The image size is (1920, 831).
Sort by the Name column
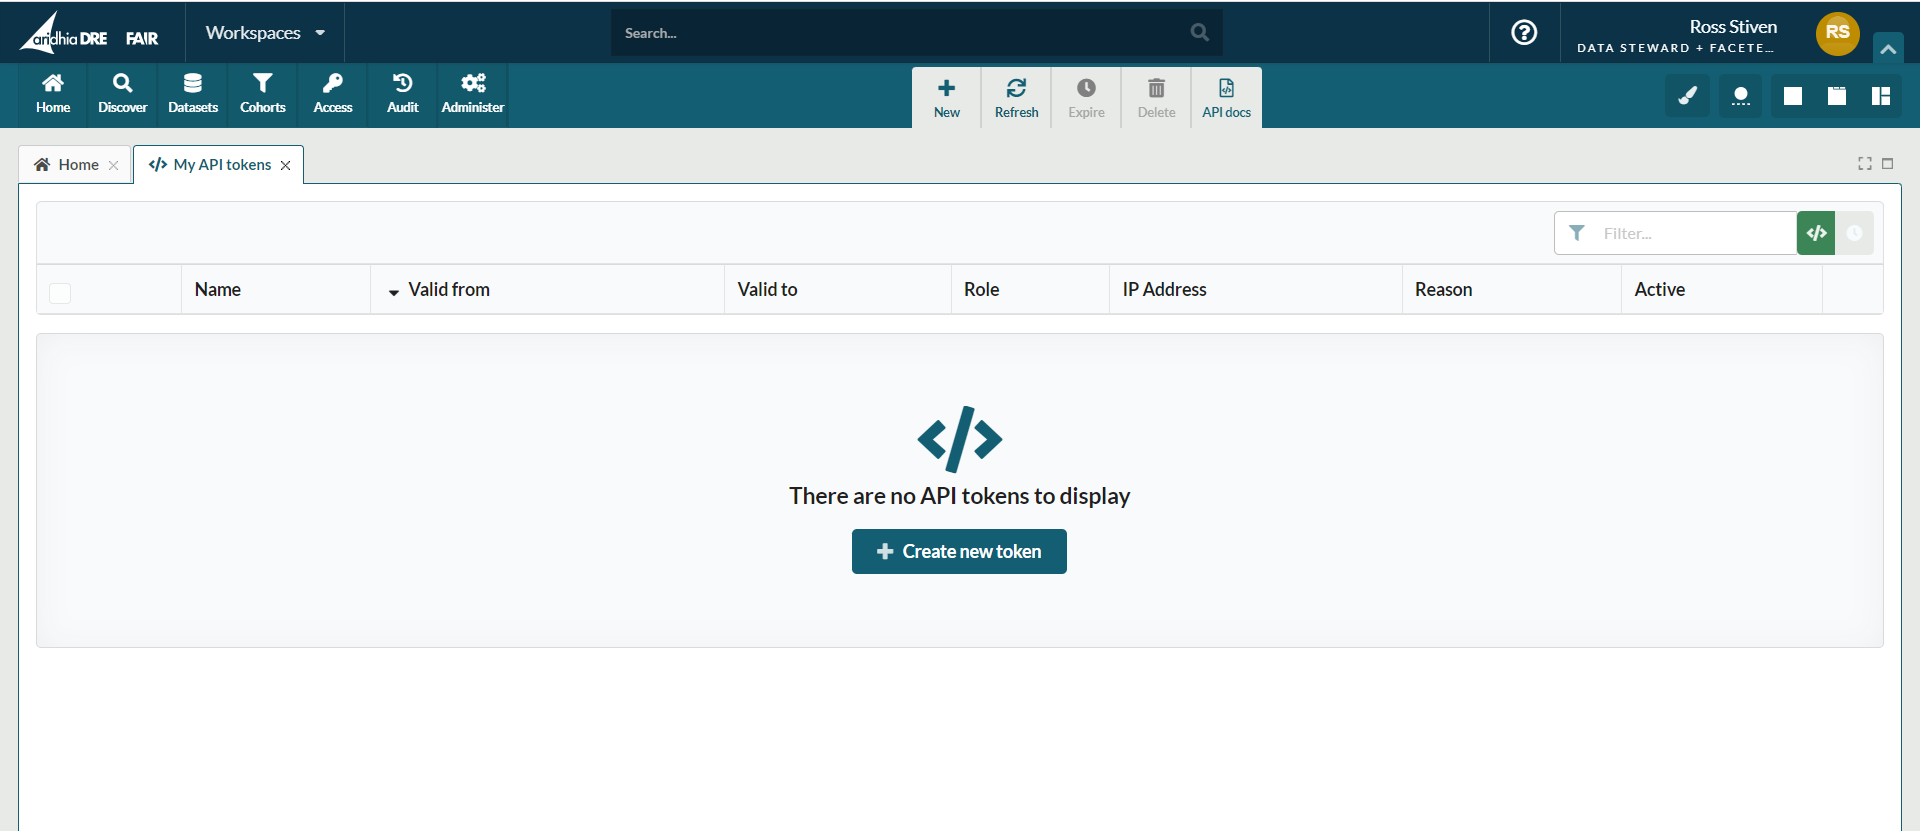click(x=218, y=289)
